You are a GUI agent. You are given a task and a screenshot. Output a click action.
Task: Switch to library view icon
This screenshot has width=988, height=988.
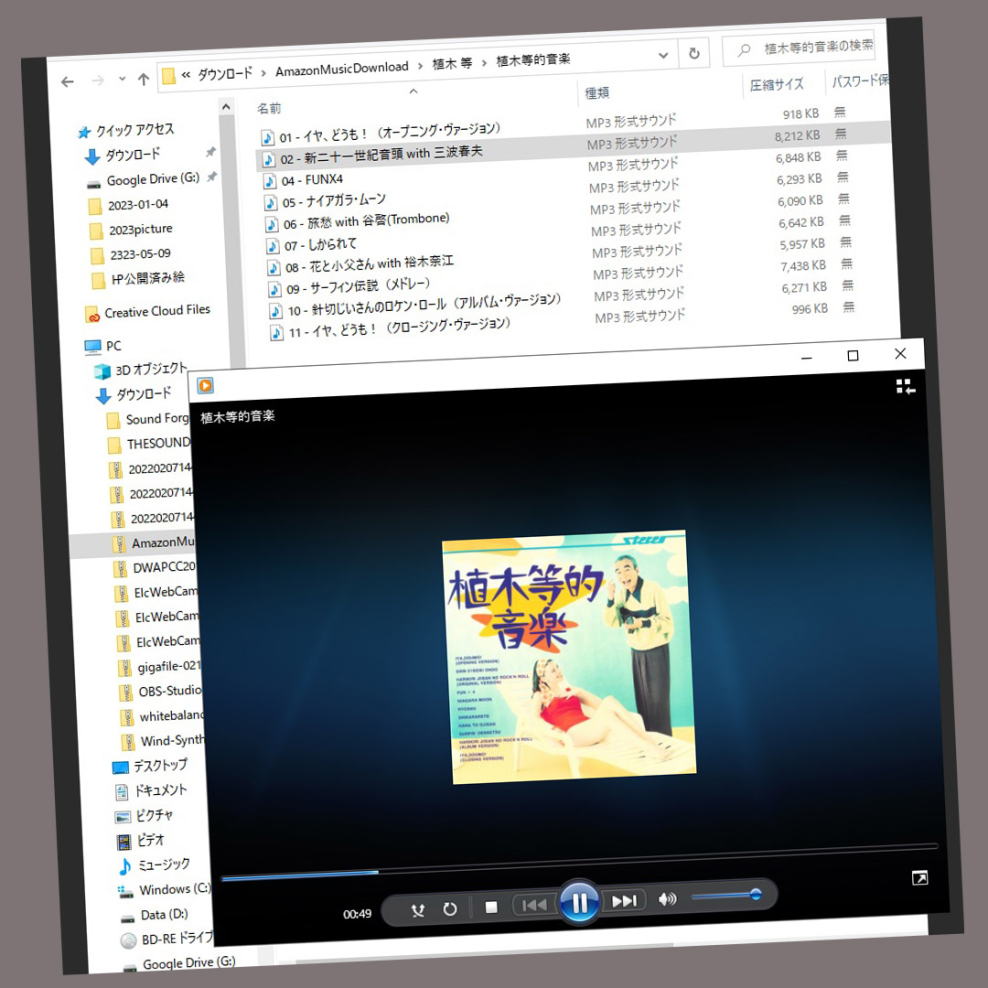(905, 386)
